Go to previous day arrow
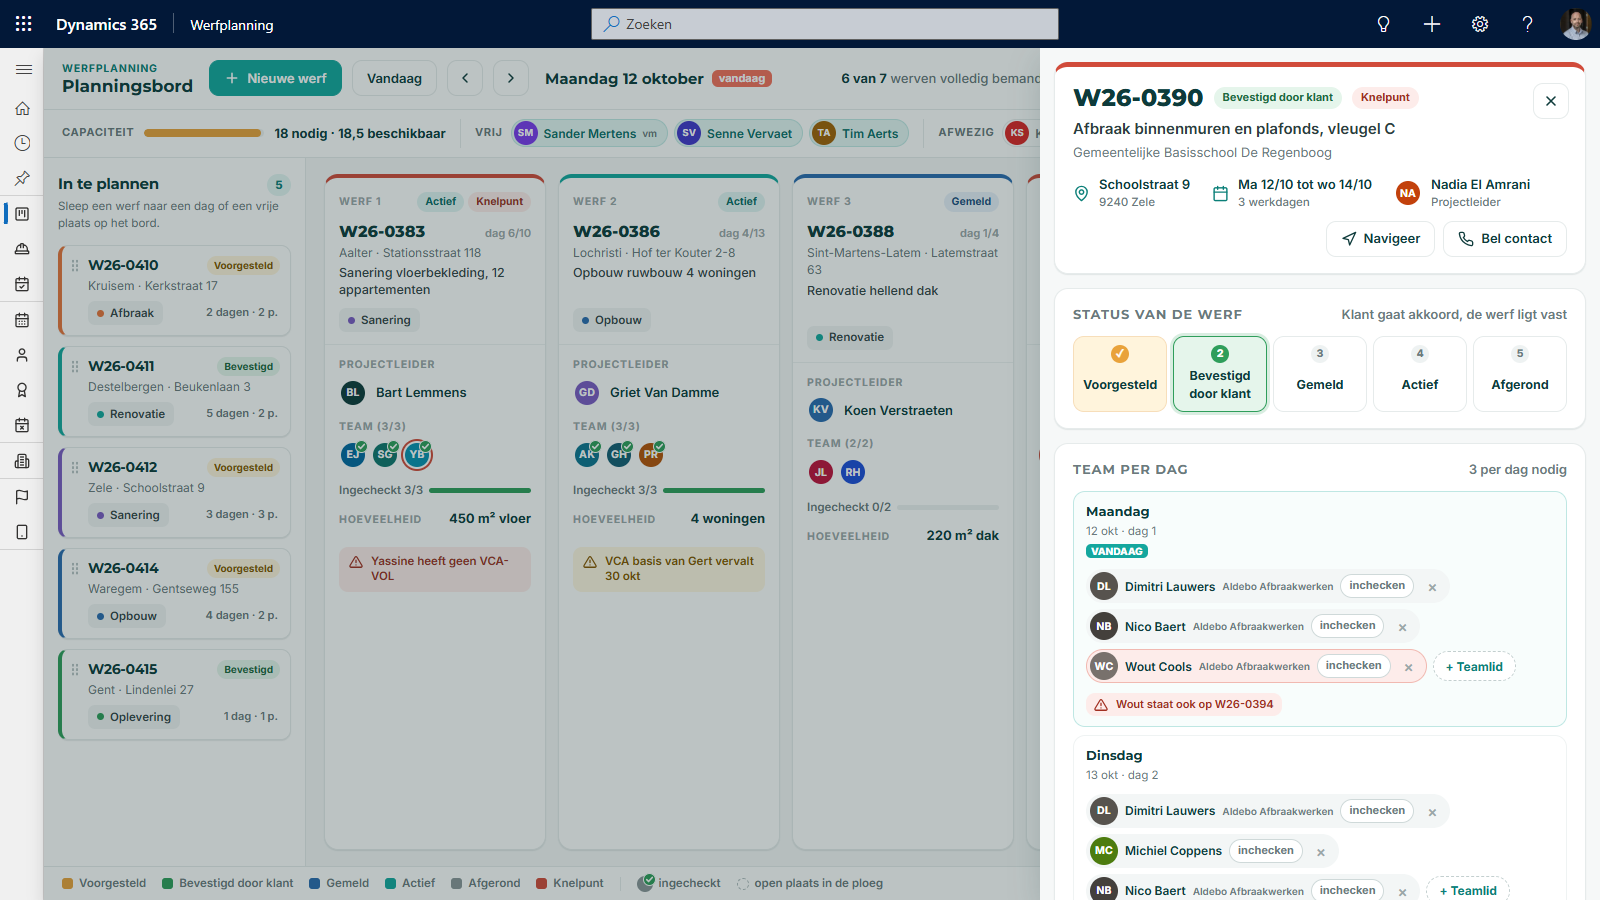This screenshot has width=1600, height=900. 465,78
